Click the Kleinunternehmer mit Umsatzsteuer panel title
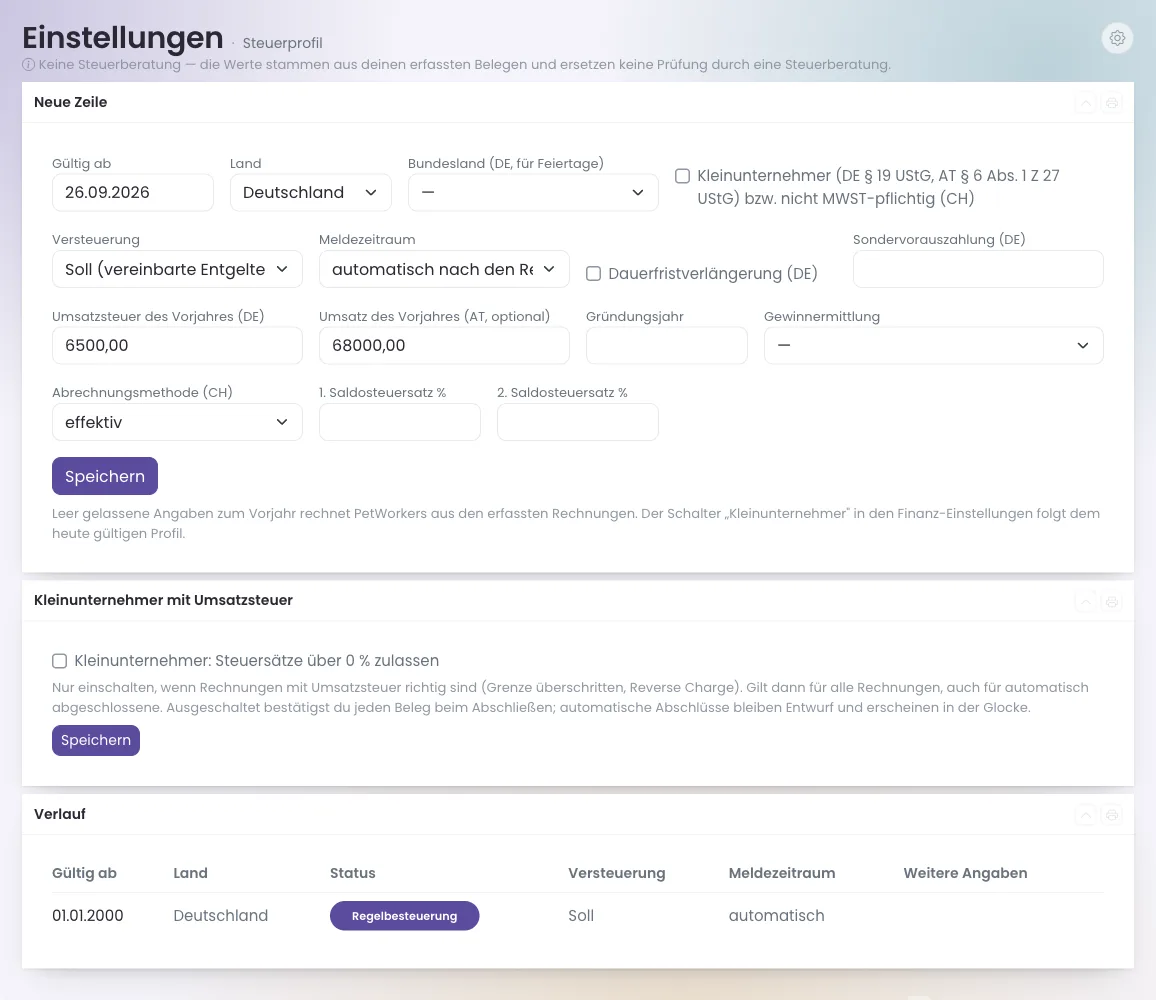This screenshot has height=1000, width=1156. [163, 600]
